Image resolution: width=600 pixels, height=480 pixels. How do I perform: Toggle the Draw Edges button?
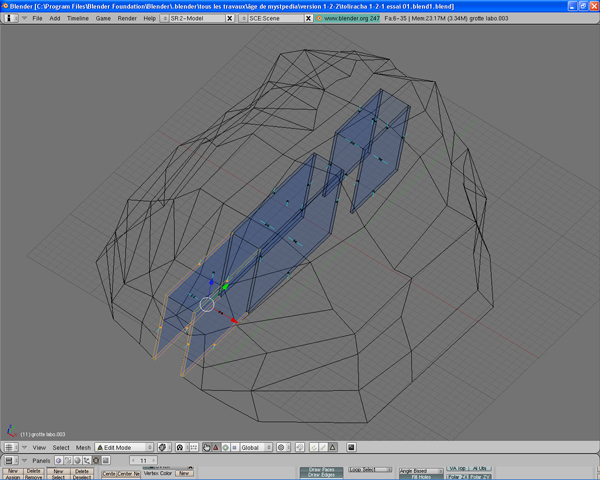pos(321,475)
